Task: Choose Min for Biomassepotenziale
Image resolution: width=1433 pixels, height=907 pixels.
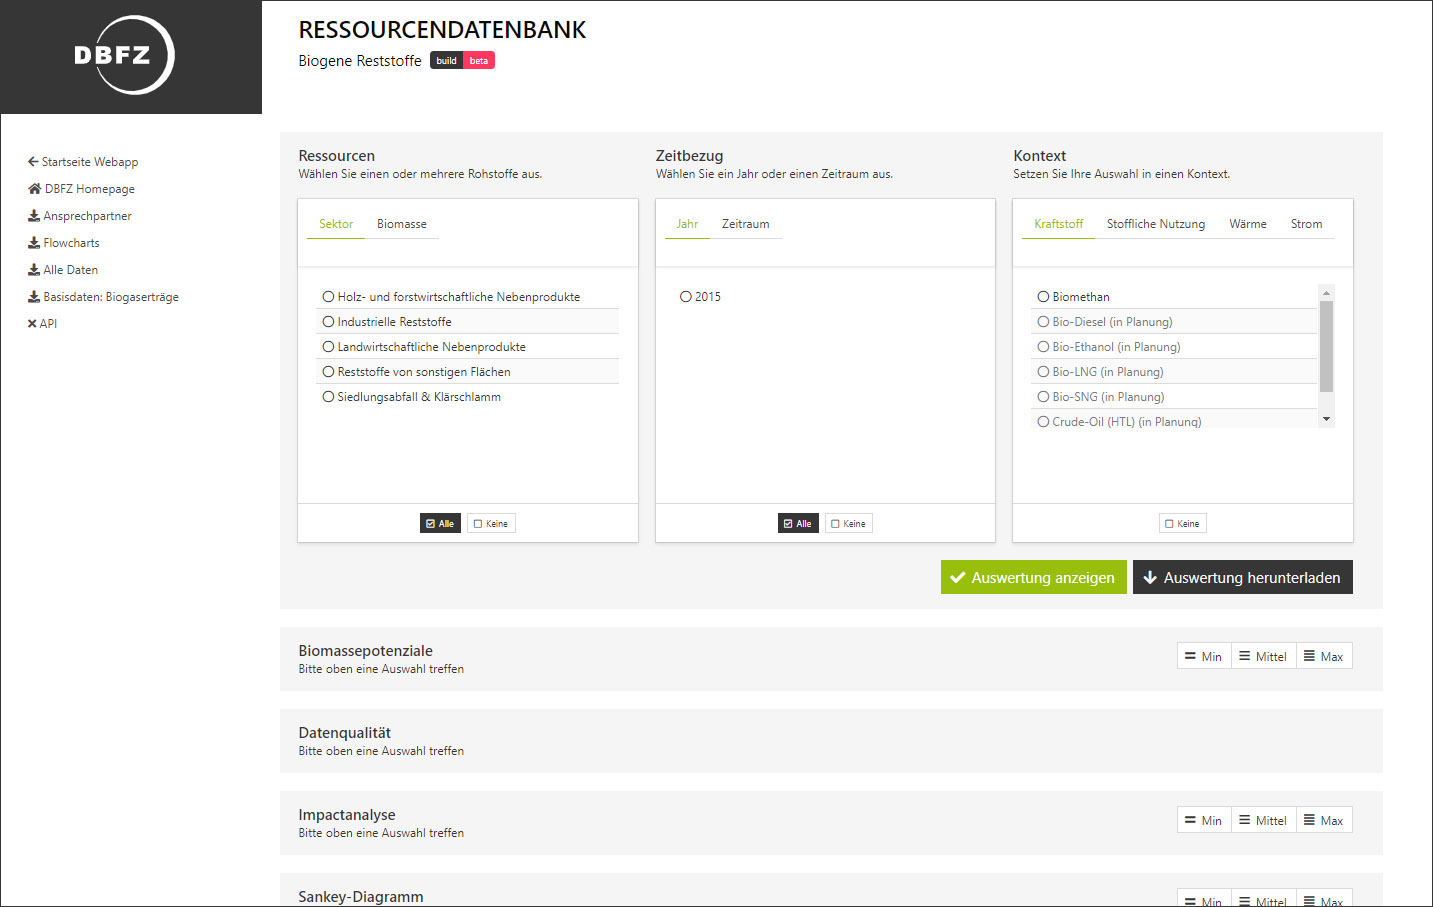Action: (x=1204, y=656)
